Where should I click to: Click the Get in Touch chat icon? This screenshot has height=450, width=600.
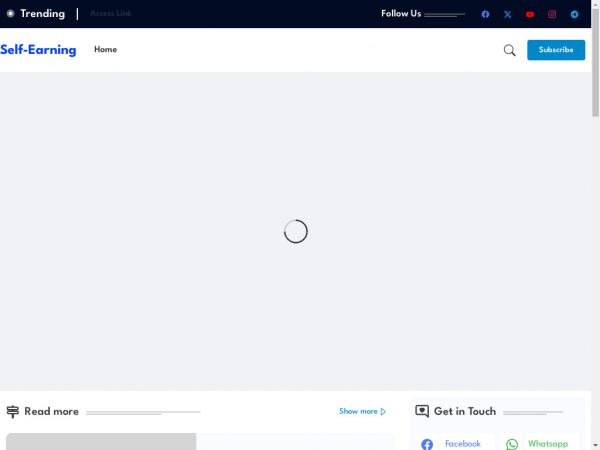tap(422, 411)
